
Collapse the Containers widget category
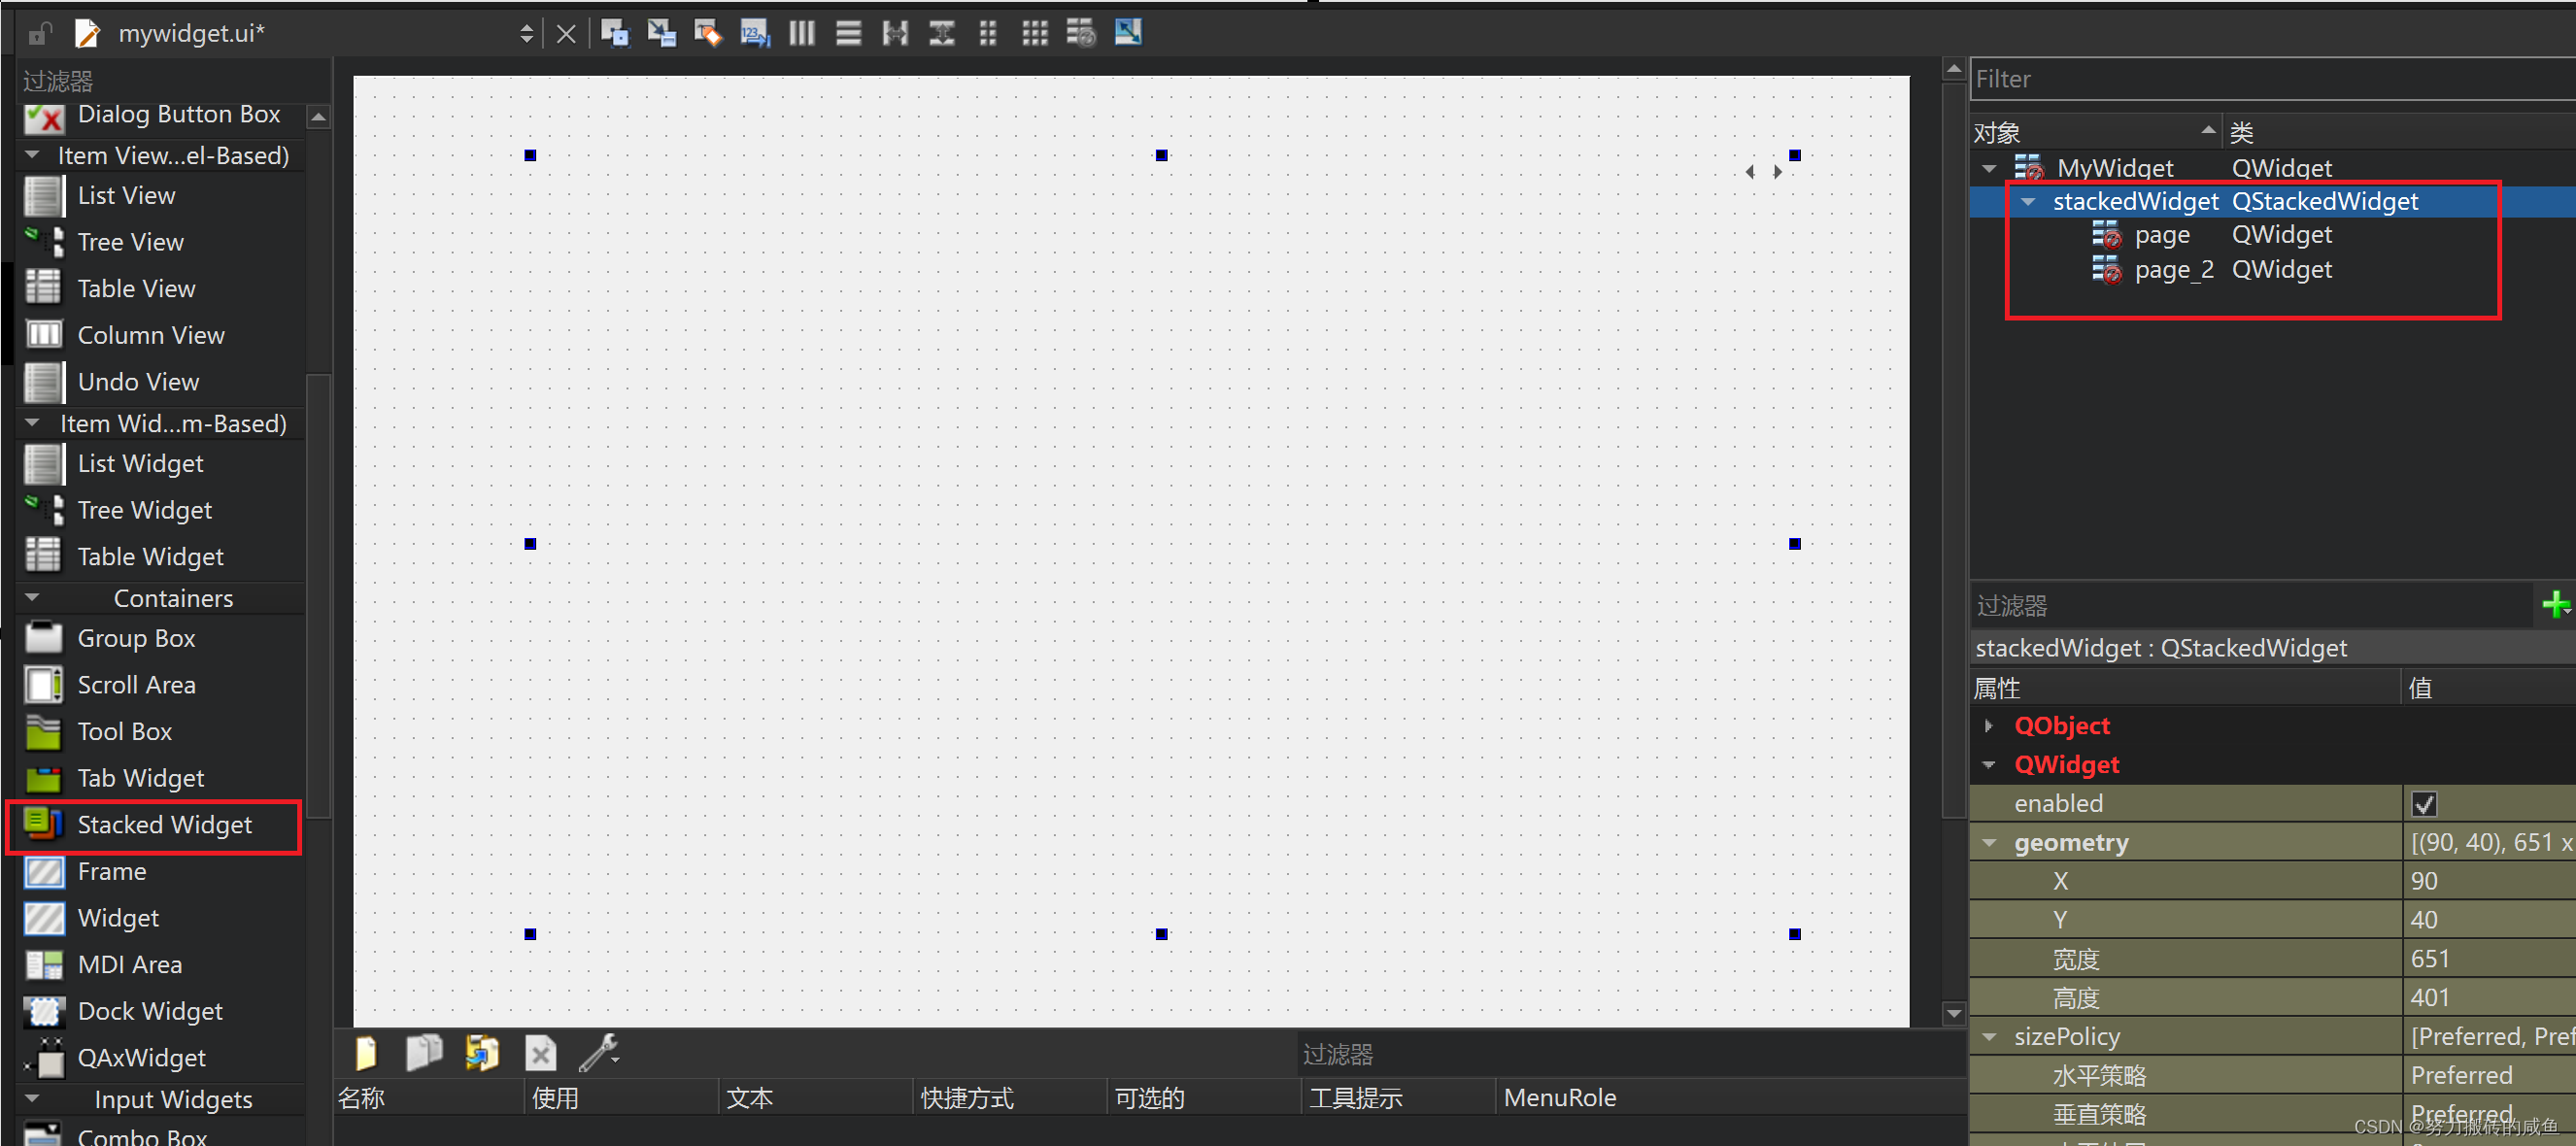[32, 597]
